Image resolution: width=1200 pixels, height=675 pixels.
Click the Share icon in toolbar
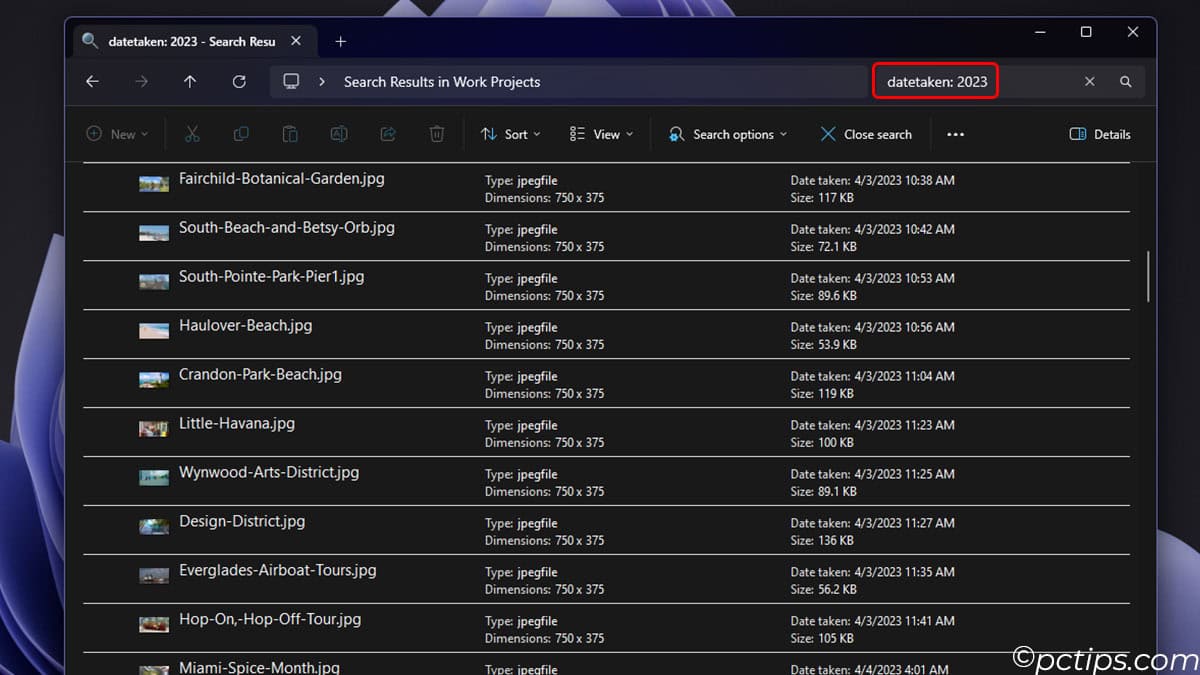(388, 134)
